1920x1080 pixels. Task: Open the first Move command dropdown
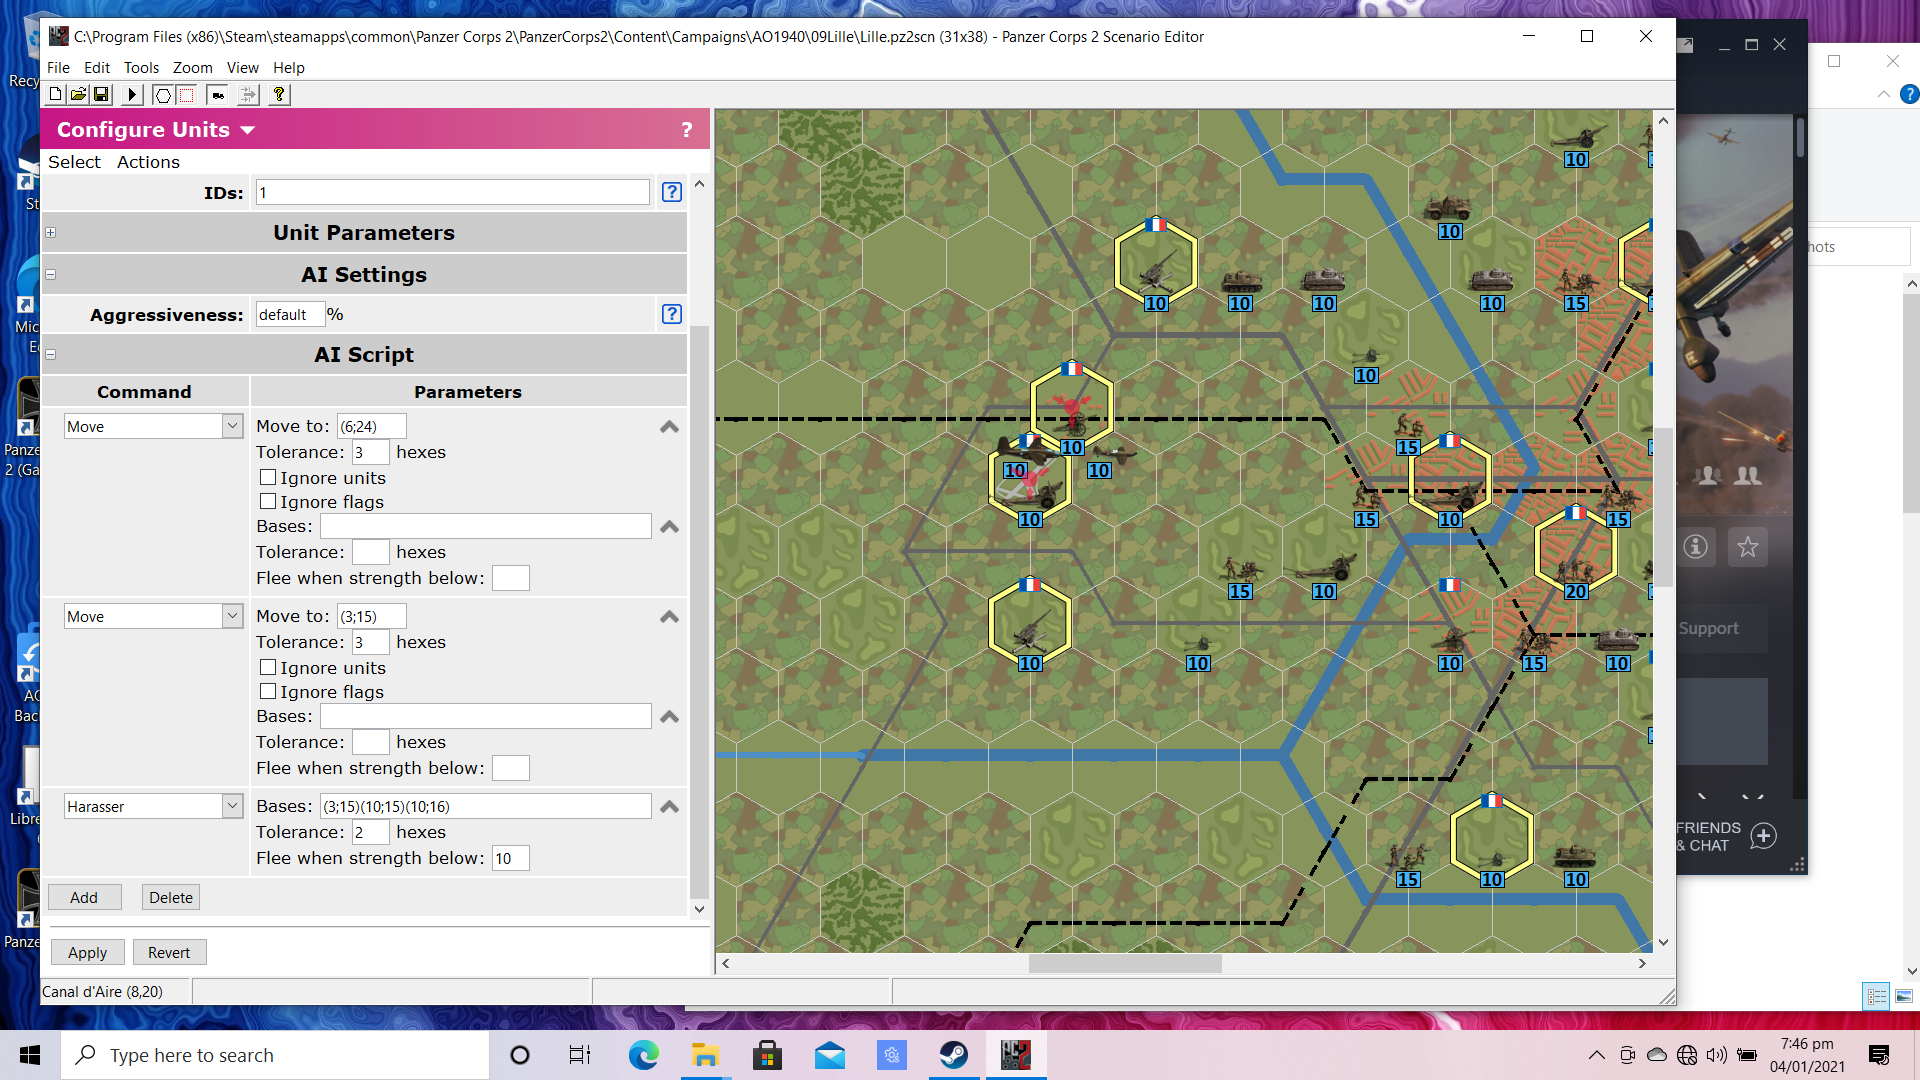232,426
